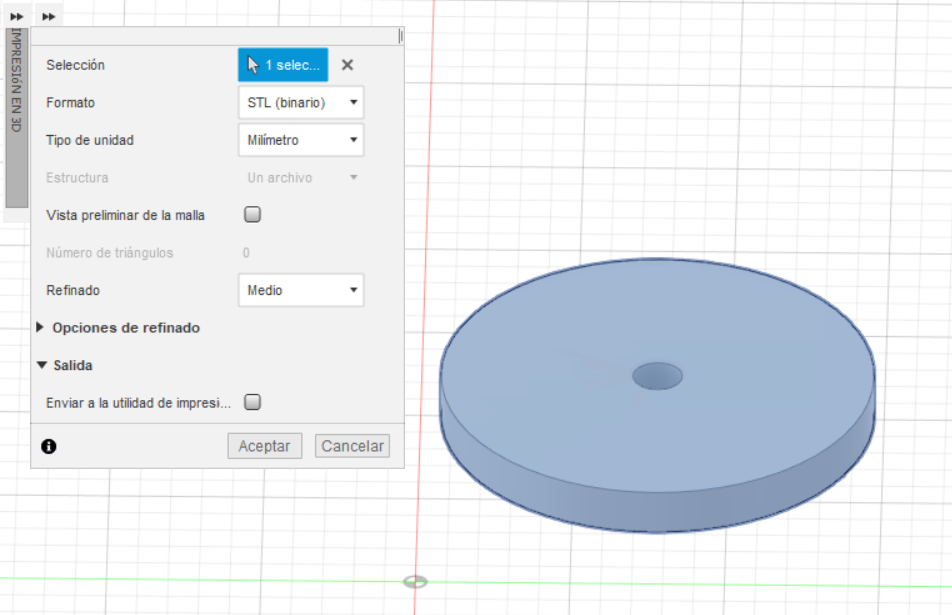Click the origin point marker on the grid
The height and width of the screenshot is (615, 952).
415,582
